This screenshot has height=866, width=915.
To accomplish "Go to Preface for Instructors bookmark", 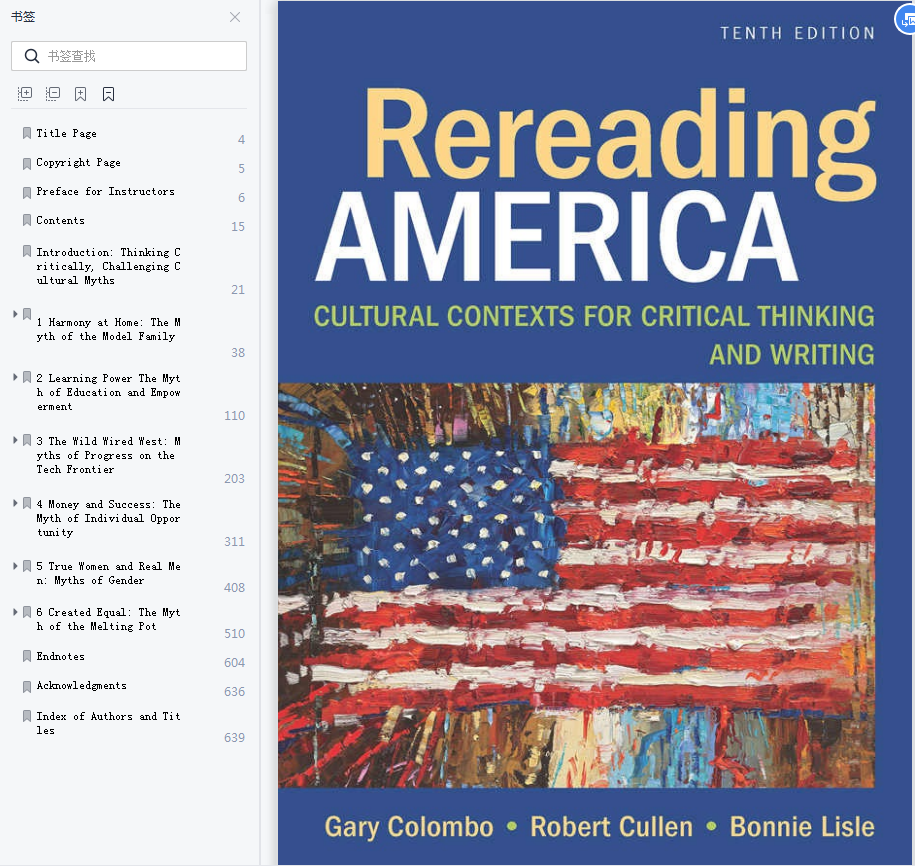I will (x=105, y=191).
